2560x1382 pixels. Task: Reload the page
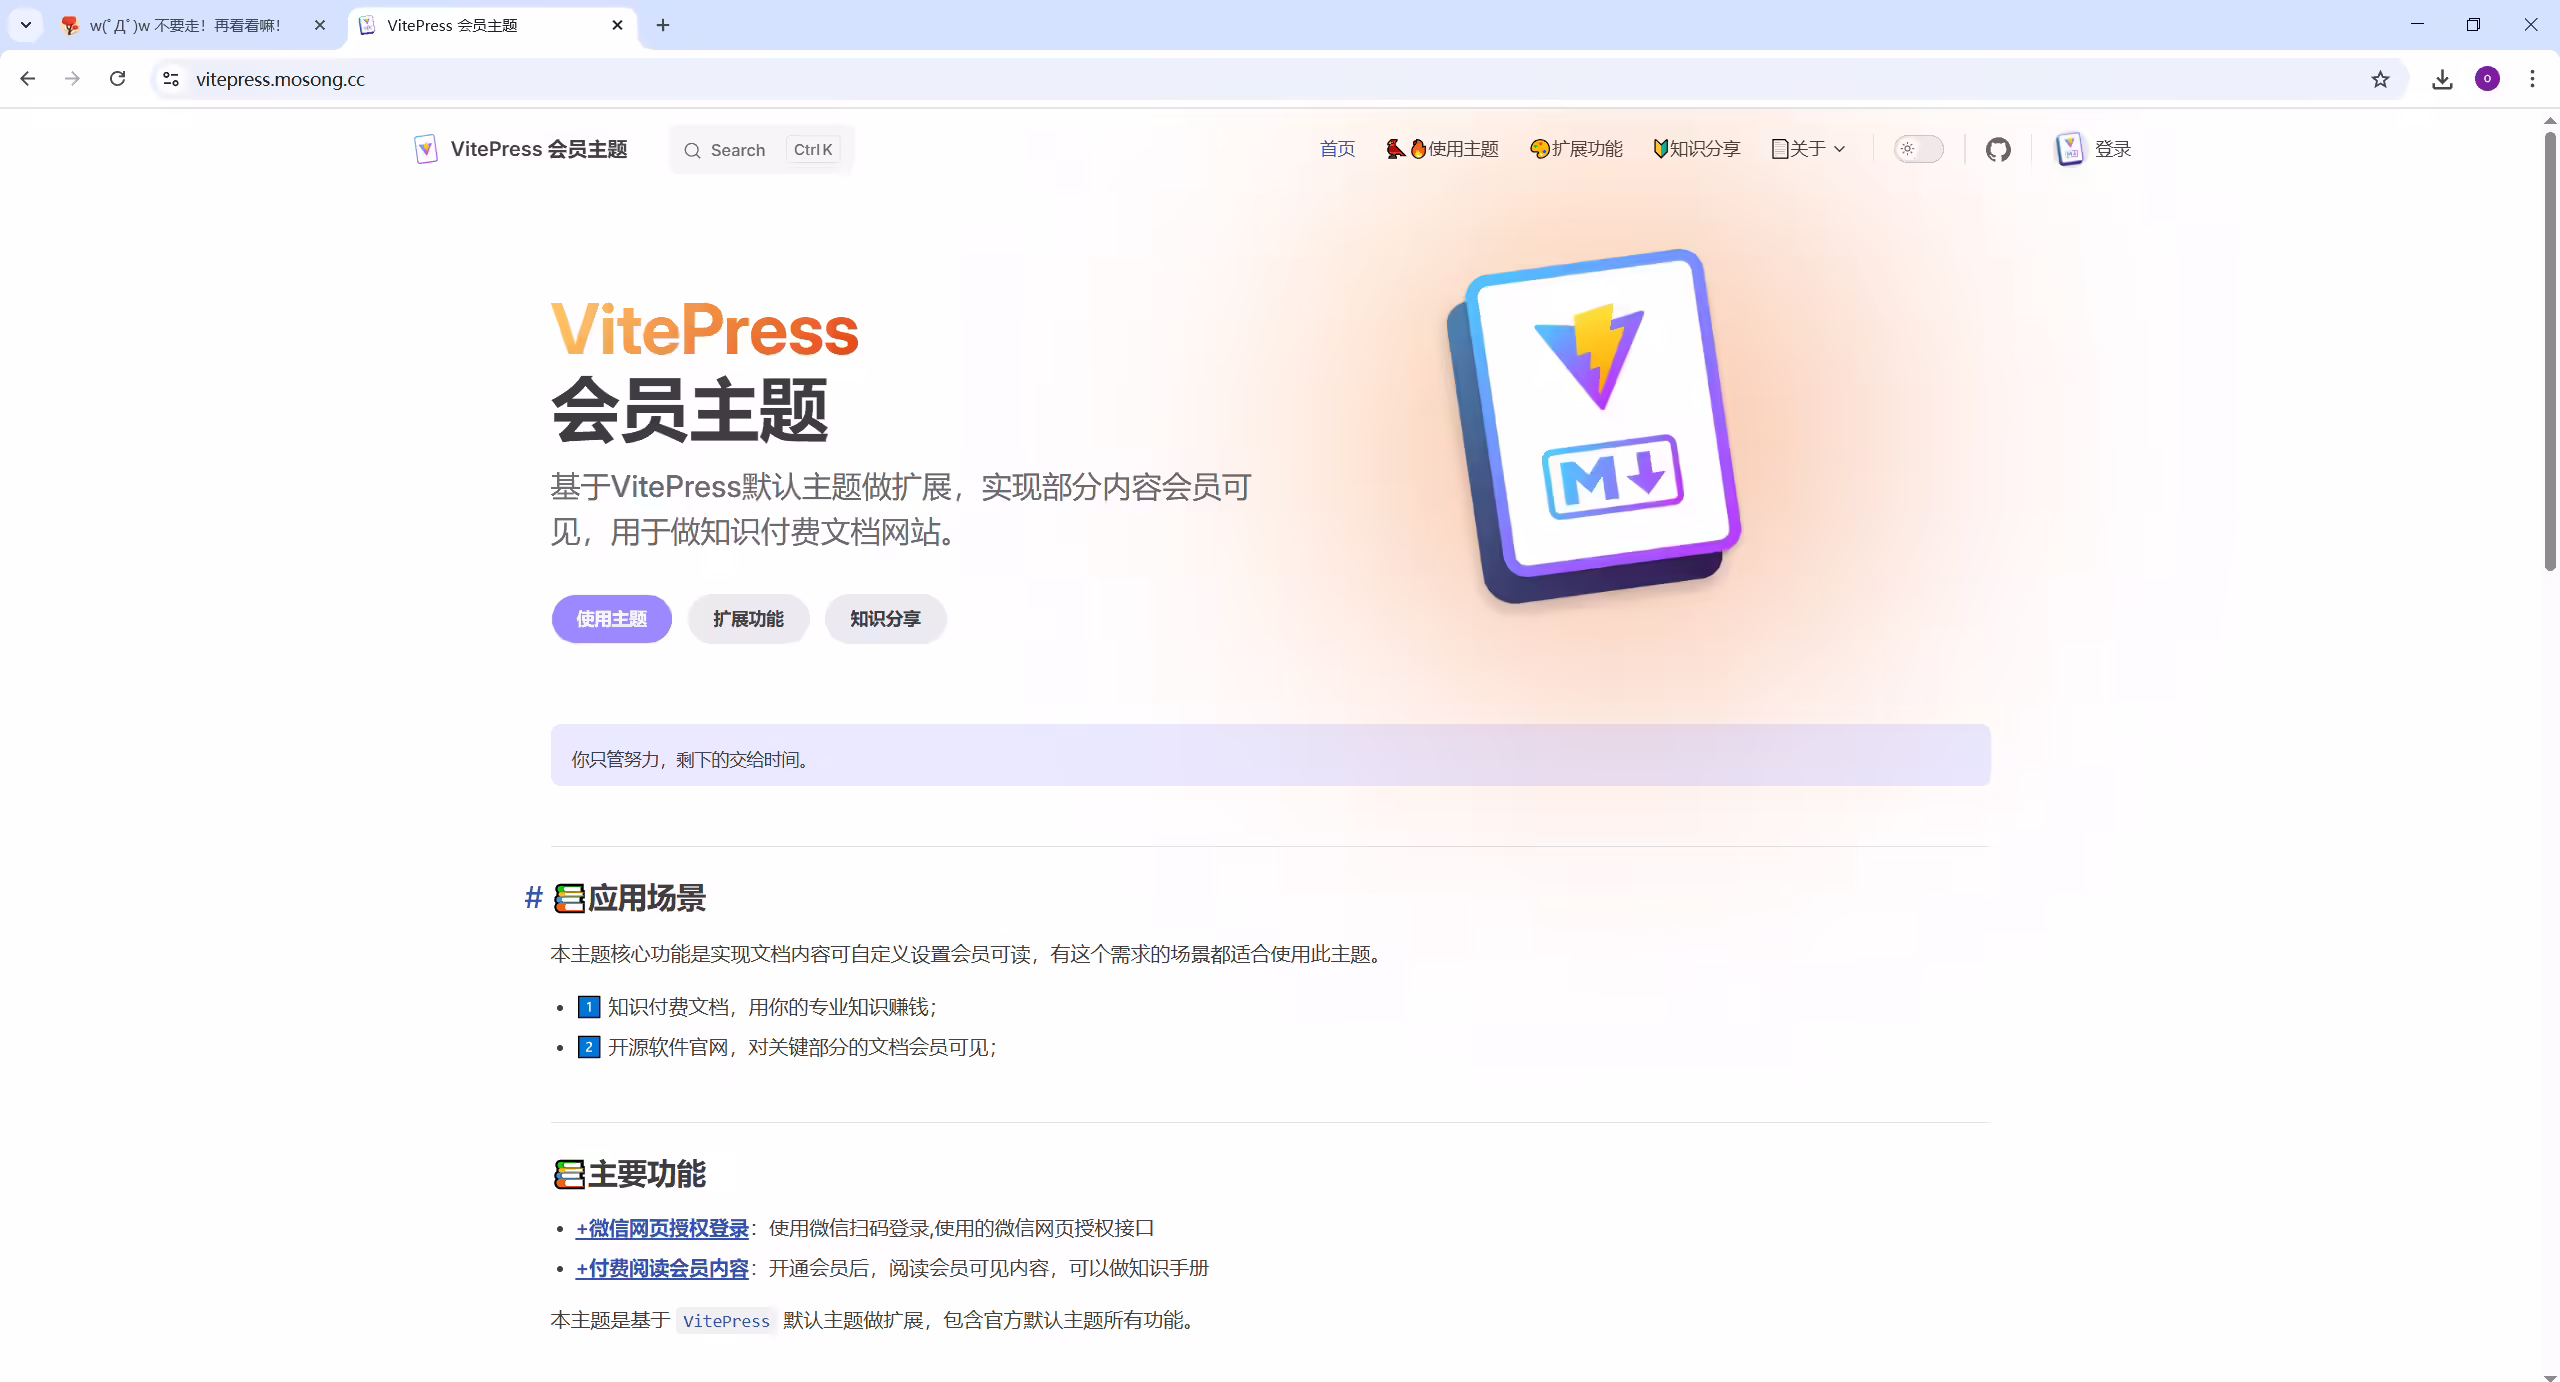117,79
